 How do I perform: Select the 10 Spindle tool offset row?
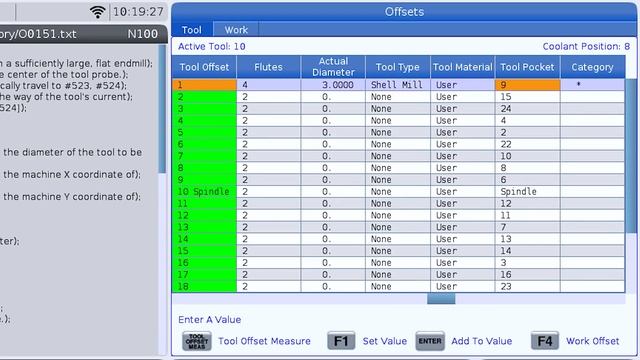click(x=204, y=191)
